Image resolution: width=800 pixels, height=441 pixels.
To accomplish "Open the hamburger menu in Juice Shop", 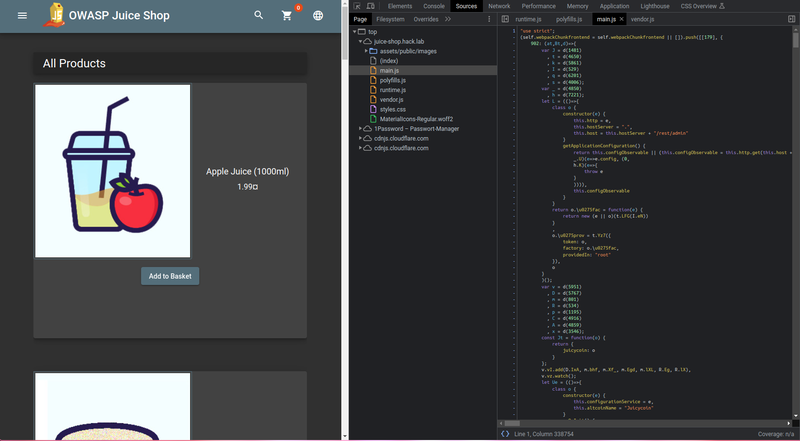I will click(22, 16).
